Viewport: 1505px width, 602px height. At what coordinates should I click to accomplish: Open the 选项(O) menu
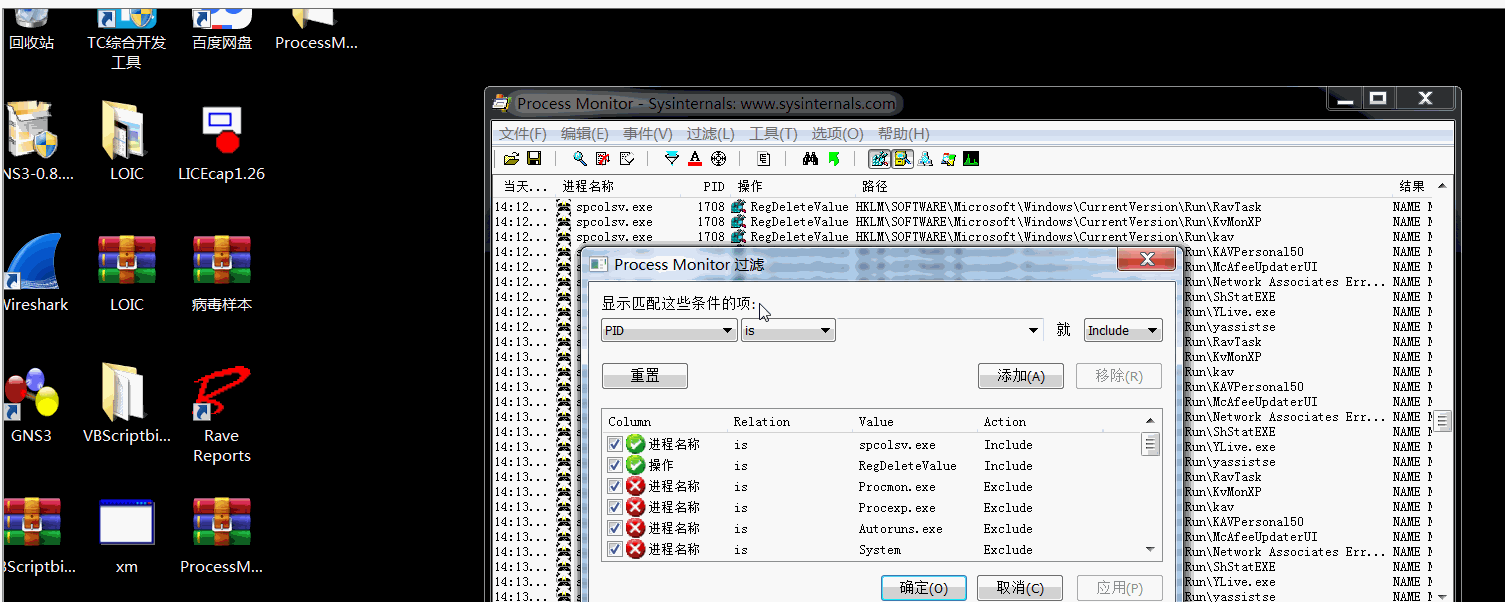coord(837,133)
